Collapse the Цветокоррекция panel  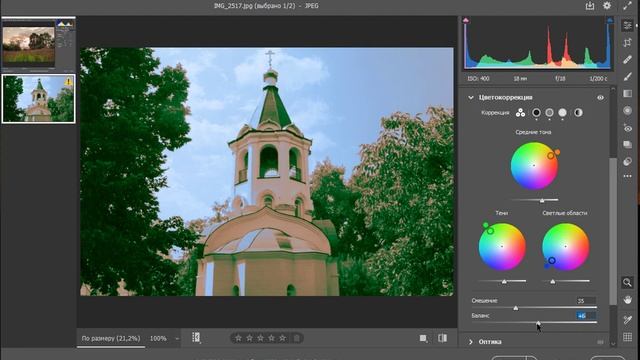pyautogui.click(x=471, y=98)
